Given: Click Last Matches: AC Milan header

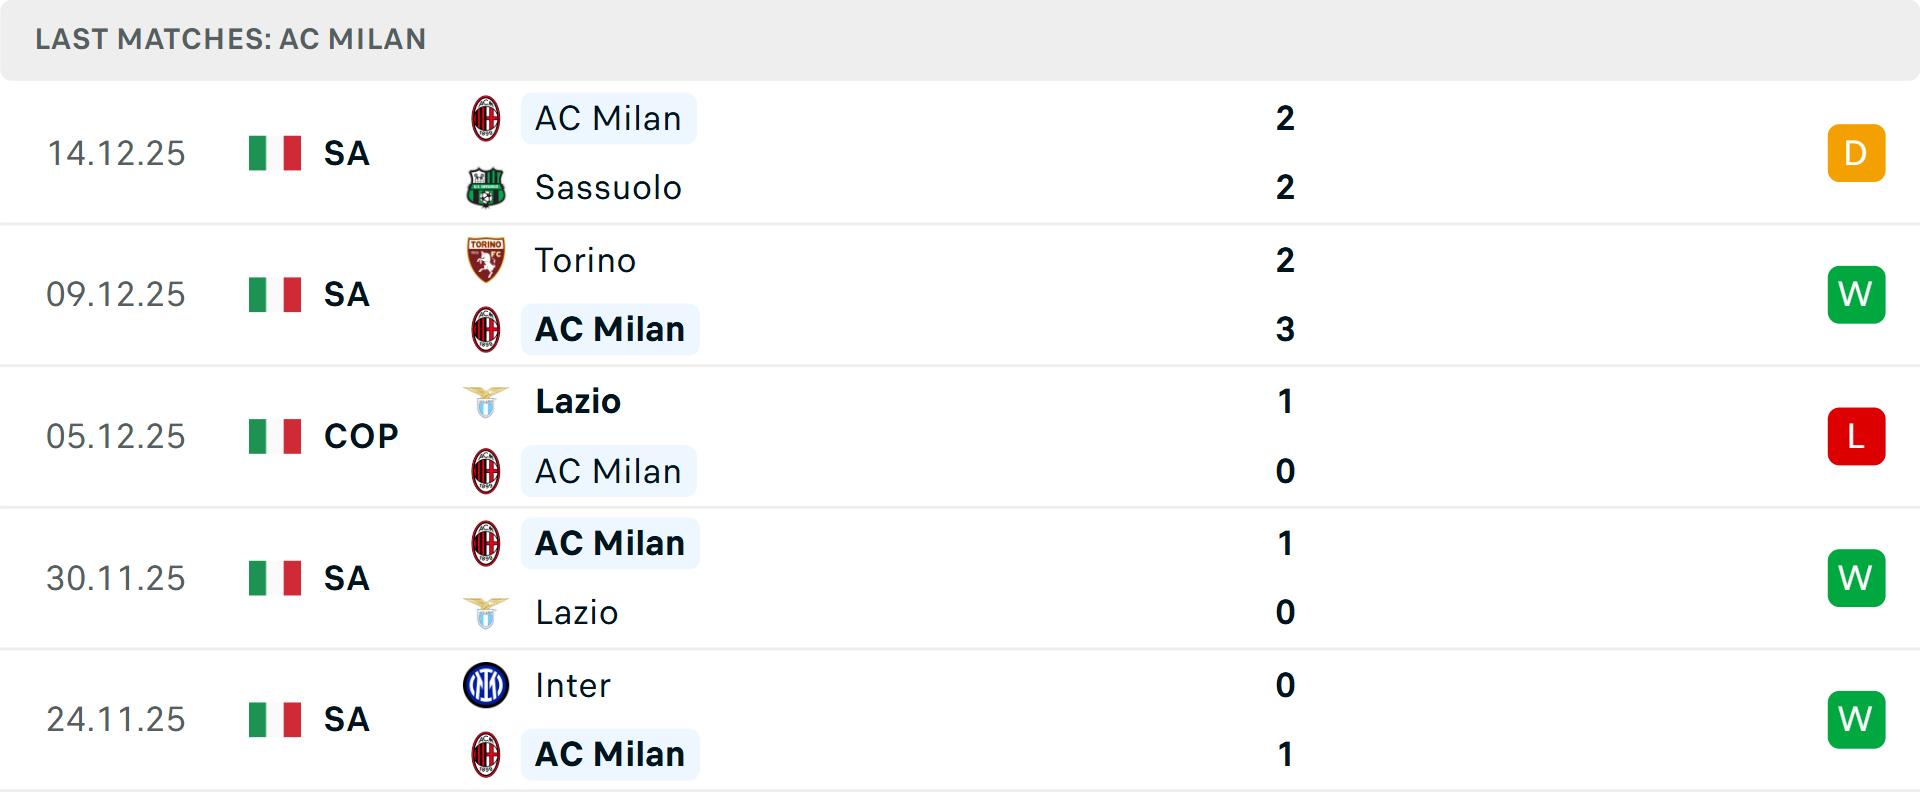Looking at the screenshot, I should point(231,39).
